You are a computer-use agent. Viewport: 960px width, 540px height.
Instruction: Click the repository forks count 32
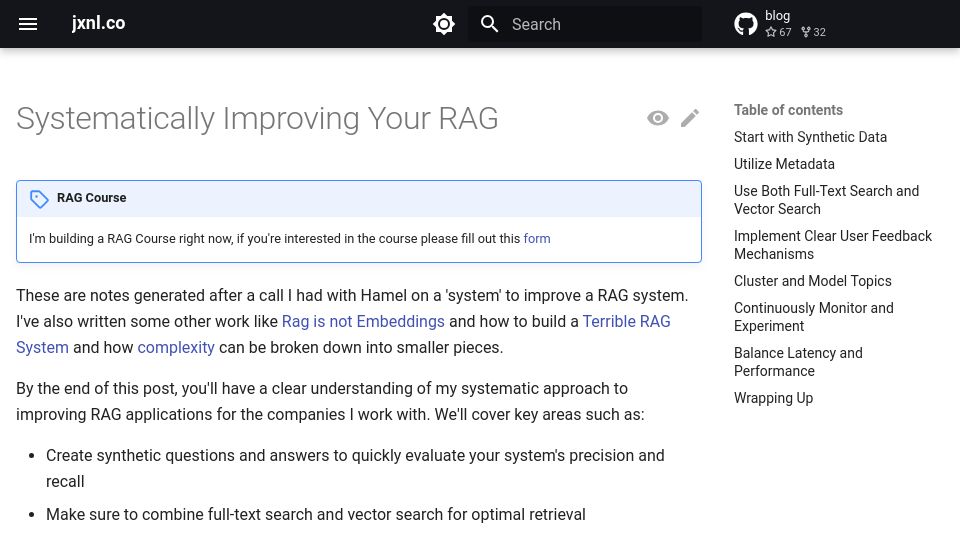coord(814,32)
